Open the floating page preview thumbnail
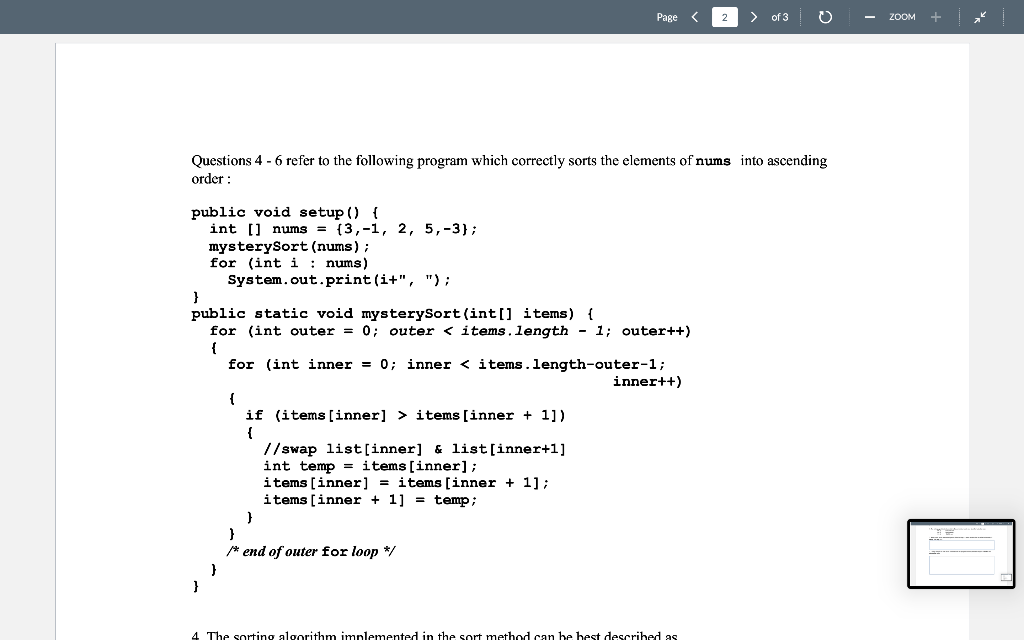Image resolution: width=1024 pixels, height=640 pixels. [960, 553]
